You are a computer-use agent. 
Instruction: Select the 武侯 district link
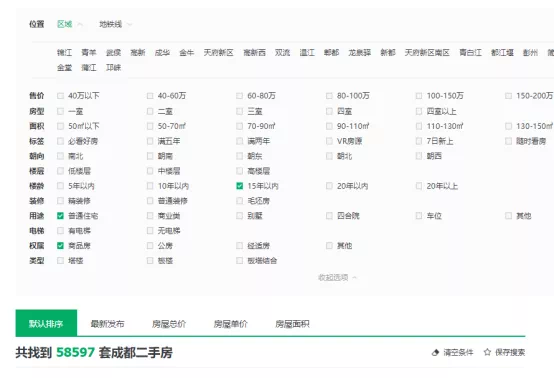tap(113, 53)
